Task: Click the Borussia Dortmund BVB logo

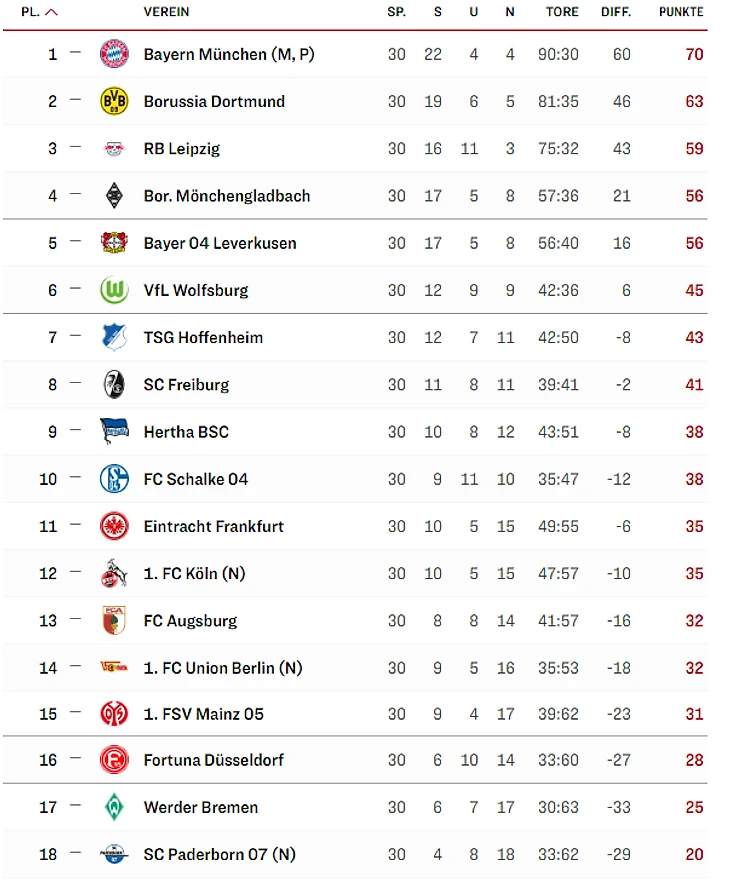Action: coord(114,101)
